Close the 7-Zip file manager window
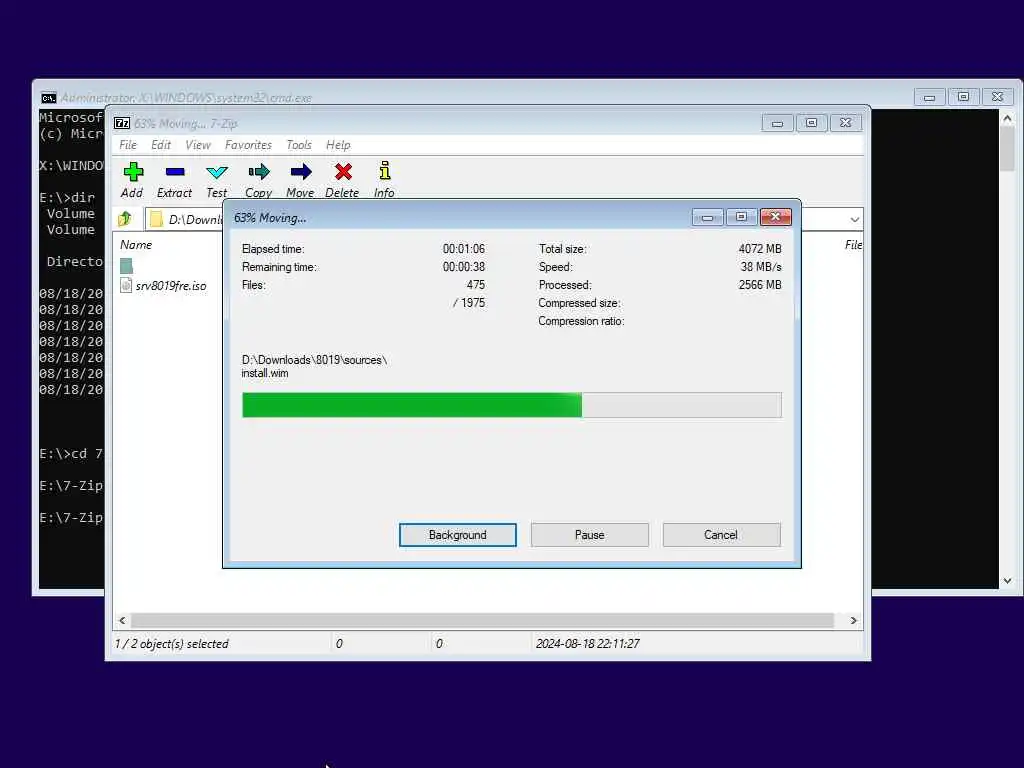This screenshot has height=768, width=1024. tap(846, 123)
